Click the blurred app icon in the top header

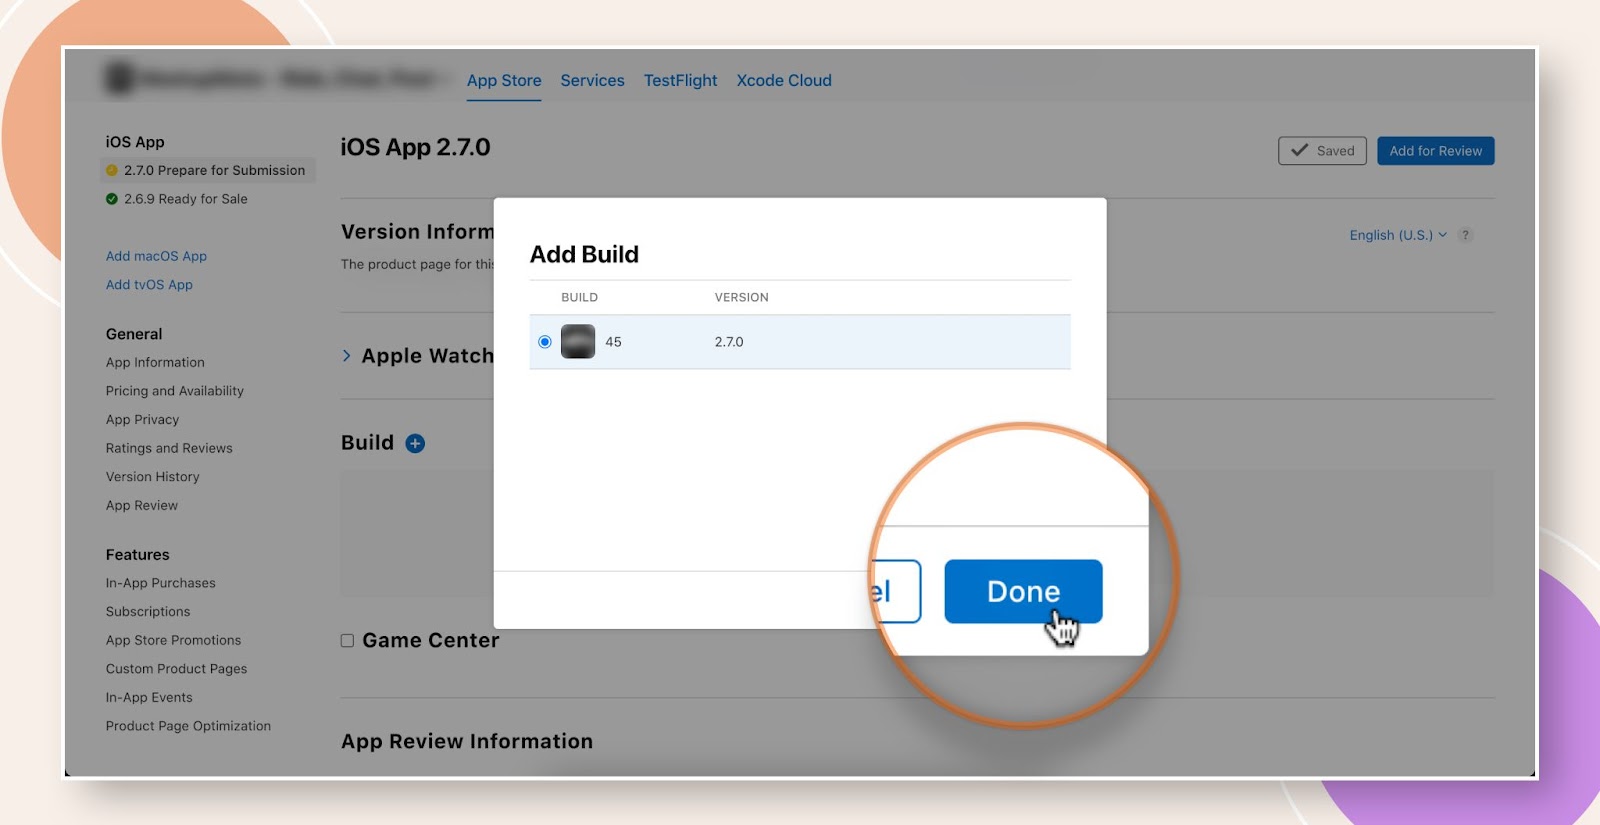click(x=120, y=78)
